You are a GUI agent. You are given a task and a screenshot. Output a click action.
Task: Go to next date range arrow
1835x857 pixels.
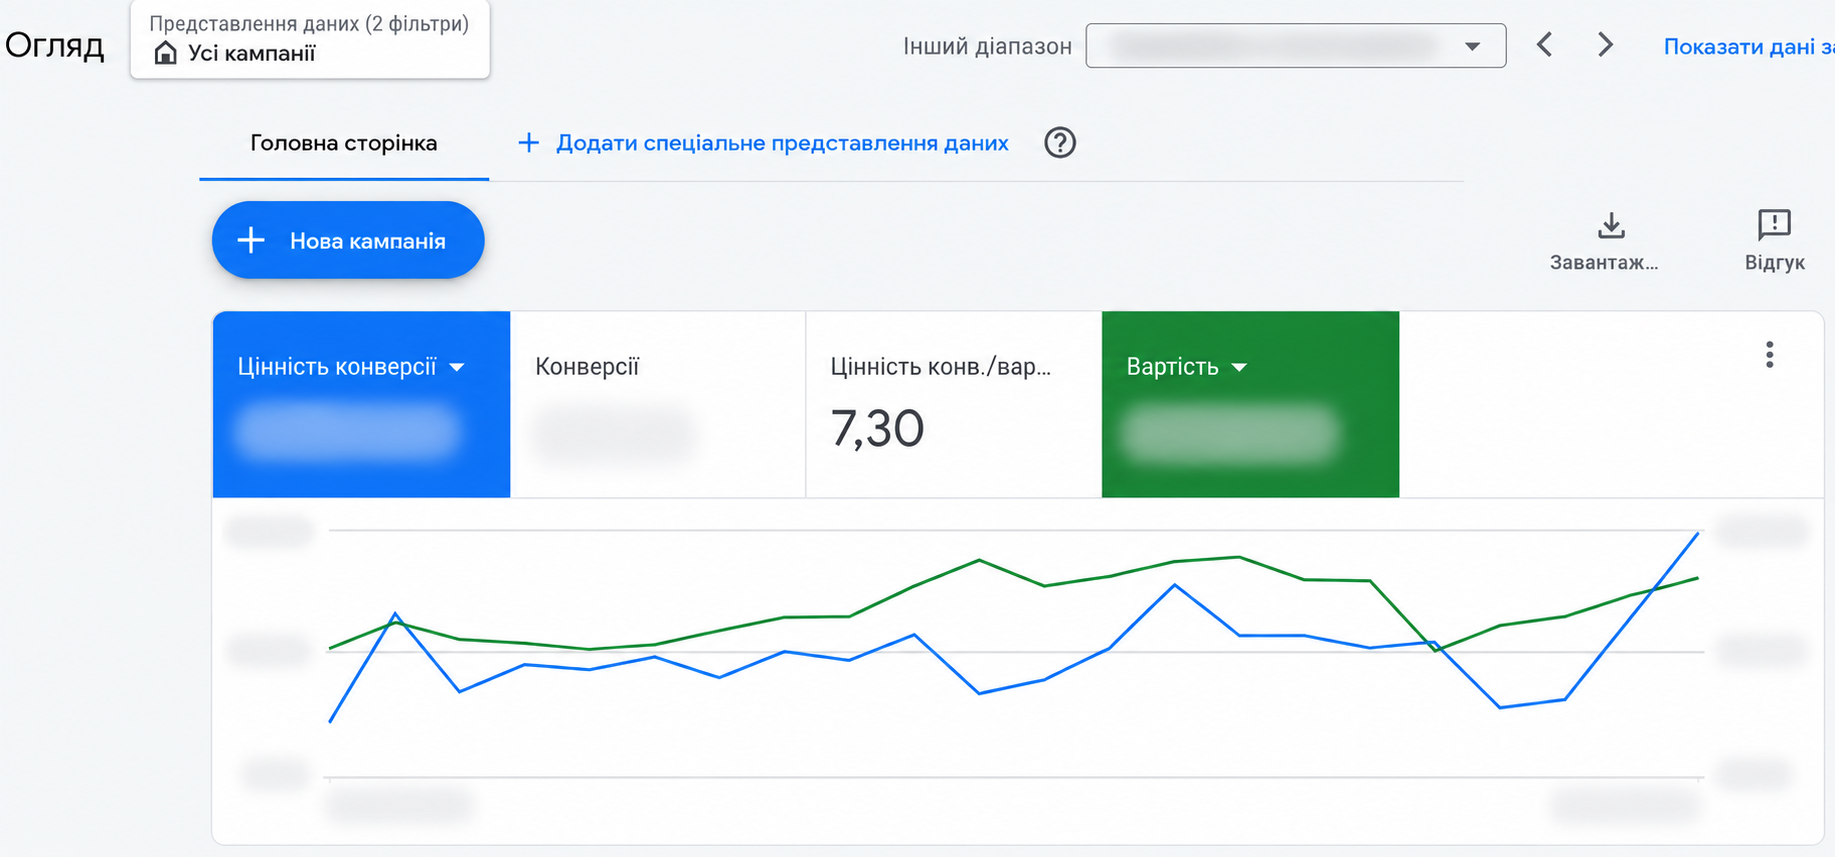(1605, 45)
